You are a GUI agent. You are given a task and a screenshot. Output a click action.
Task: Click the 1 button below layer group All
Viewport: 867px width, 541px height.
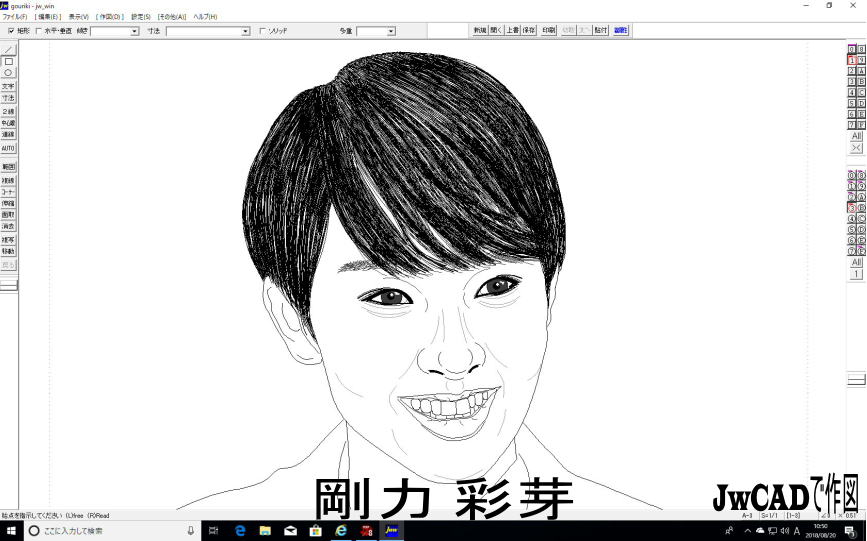point(856,274)
